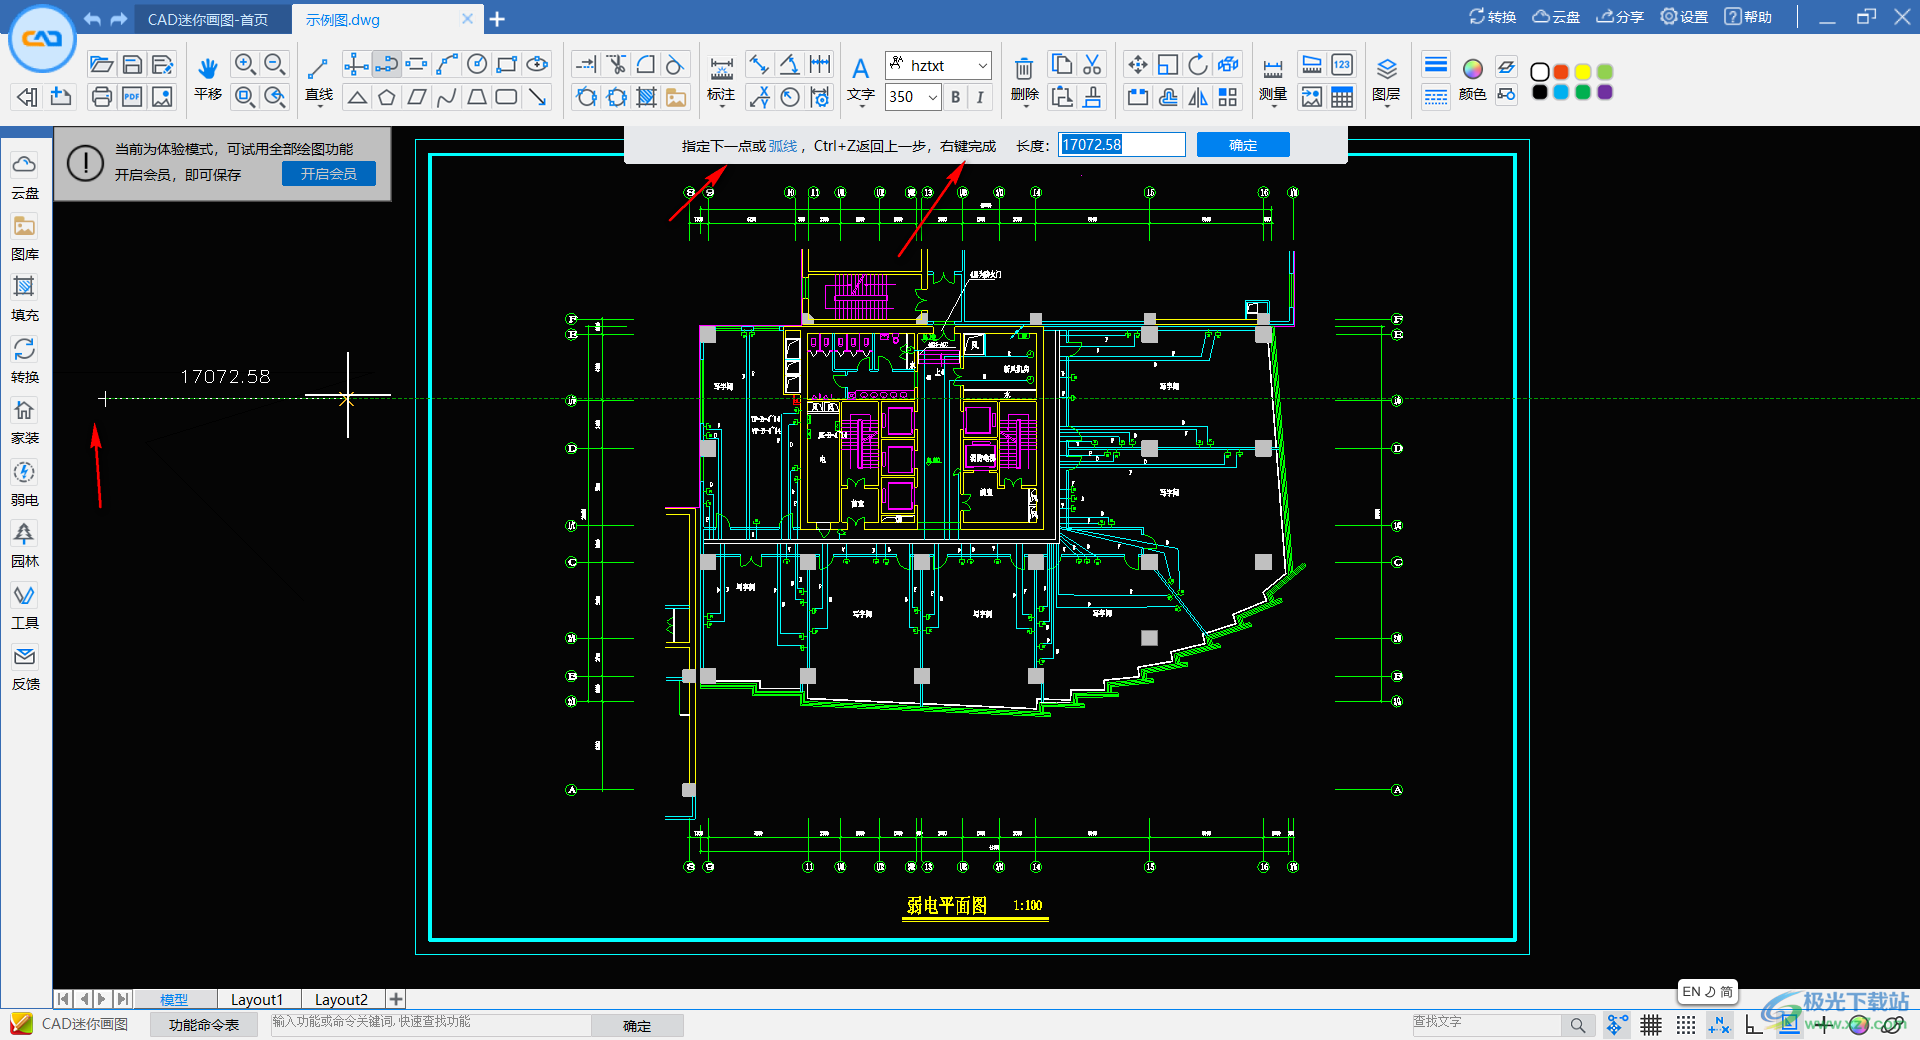This screenshot has width=1920, height=1040.
Task: Expand the 标注 dropdown arrow
Action: point(721,104)
